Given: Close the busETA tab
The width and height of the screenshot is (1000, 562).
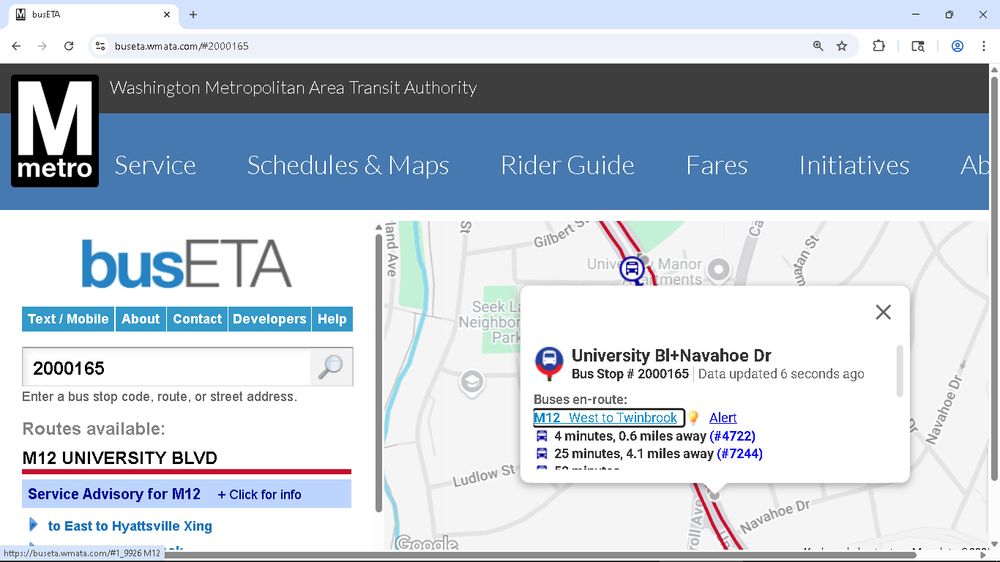Looking at the screenshot, I should (166, 14).
